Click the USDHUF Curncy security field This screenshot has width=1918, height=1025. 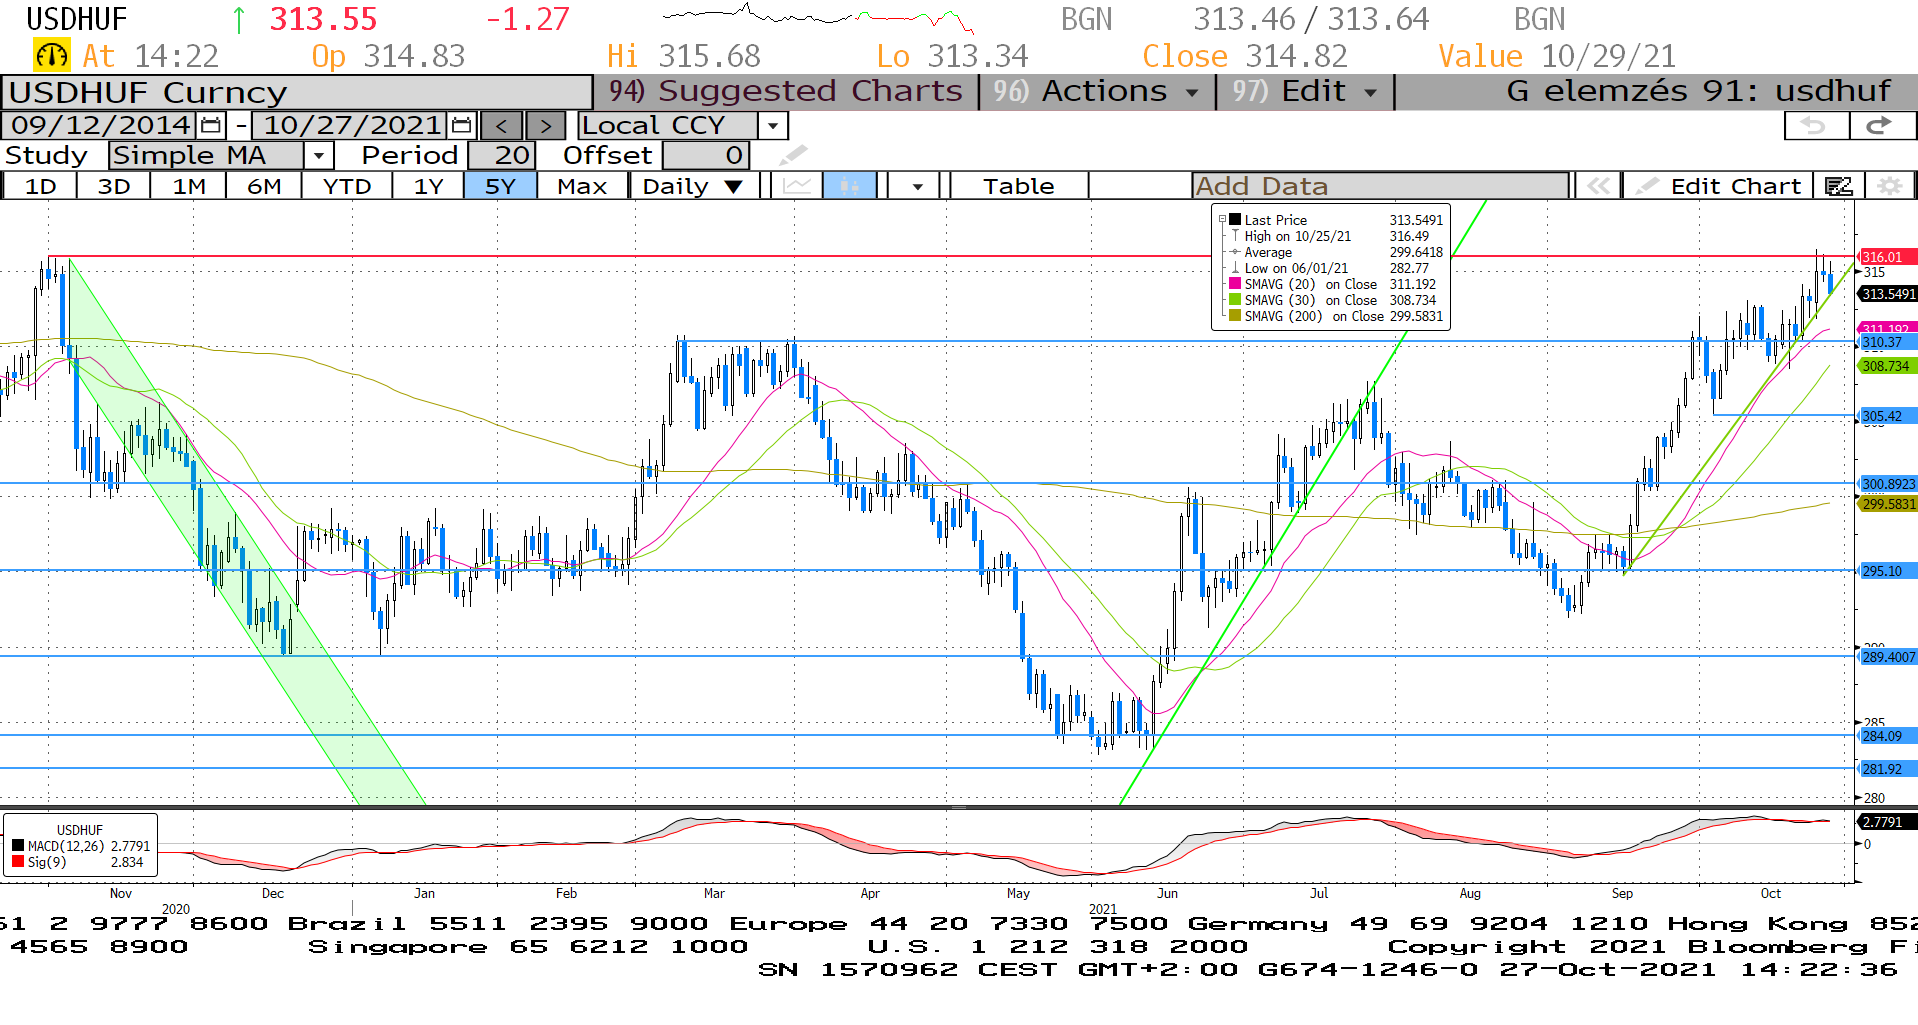[x=296, y=92]
